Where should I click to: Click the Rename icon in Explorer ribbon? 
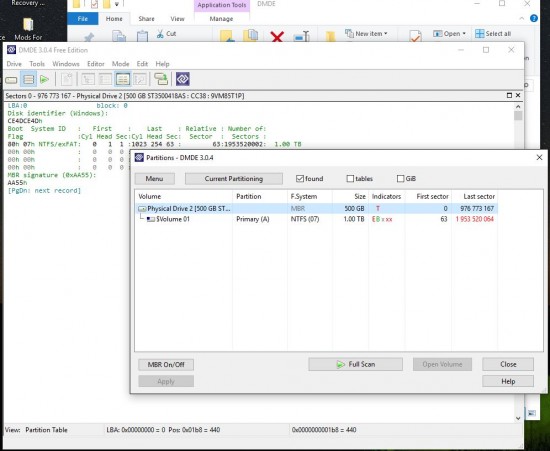pyautogui.click(x=301, y=36)
